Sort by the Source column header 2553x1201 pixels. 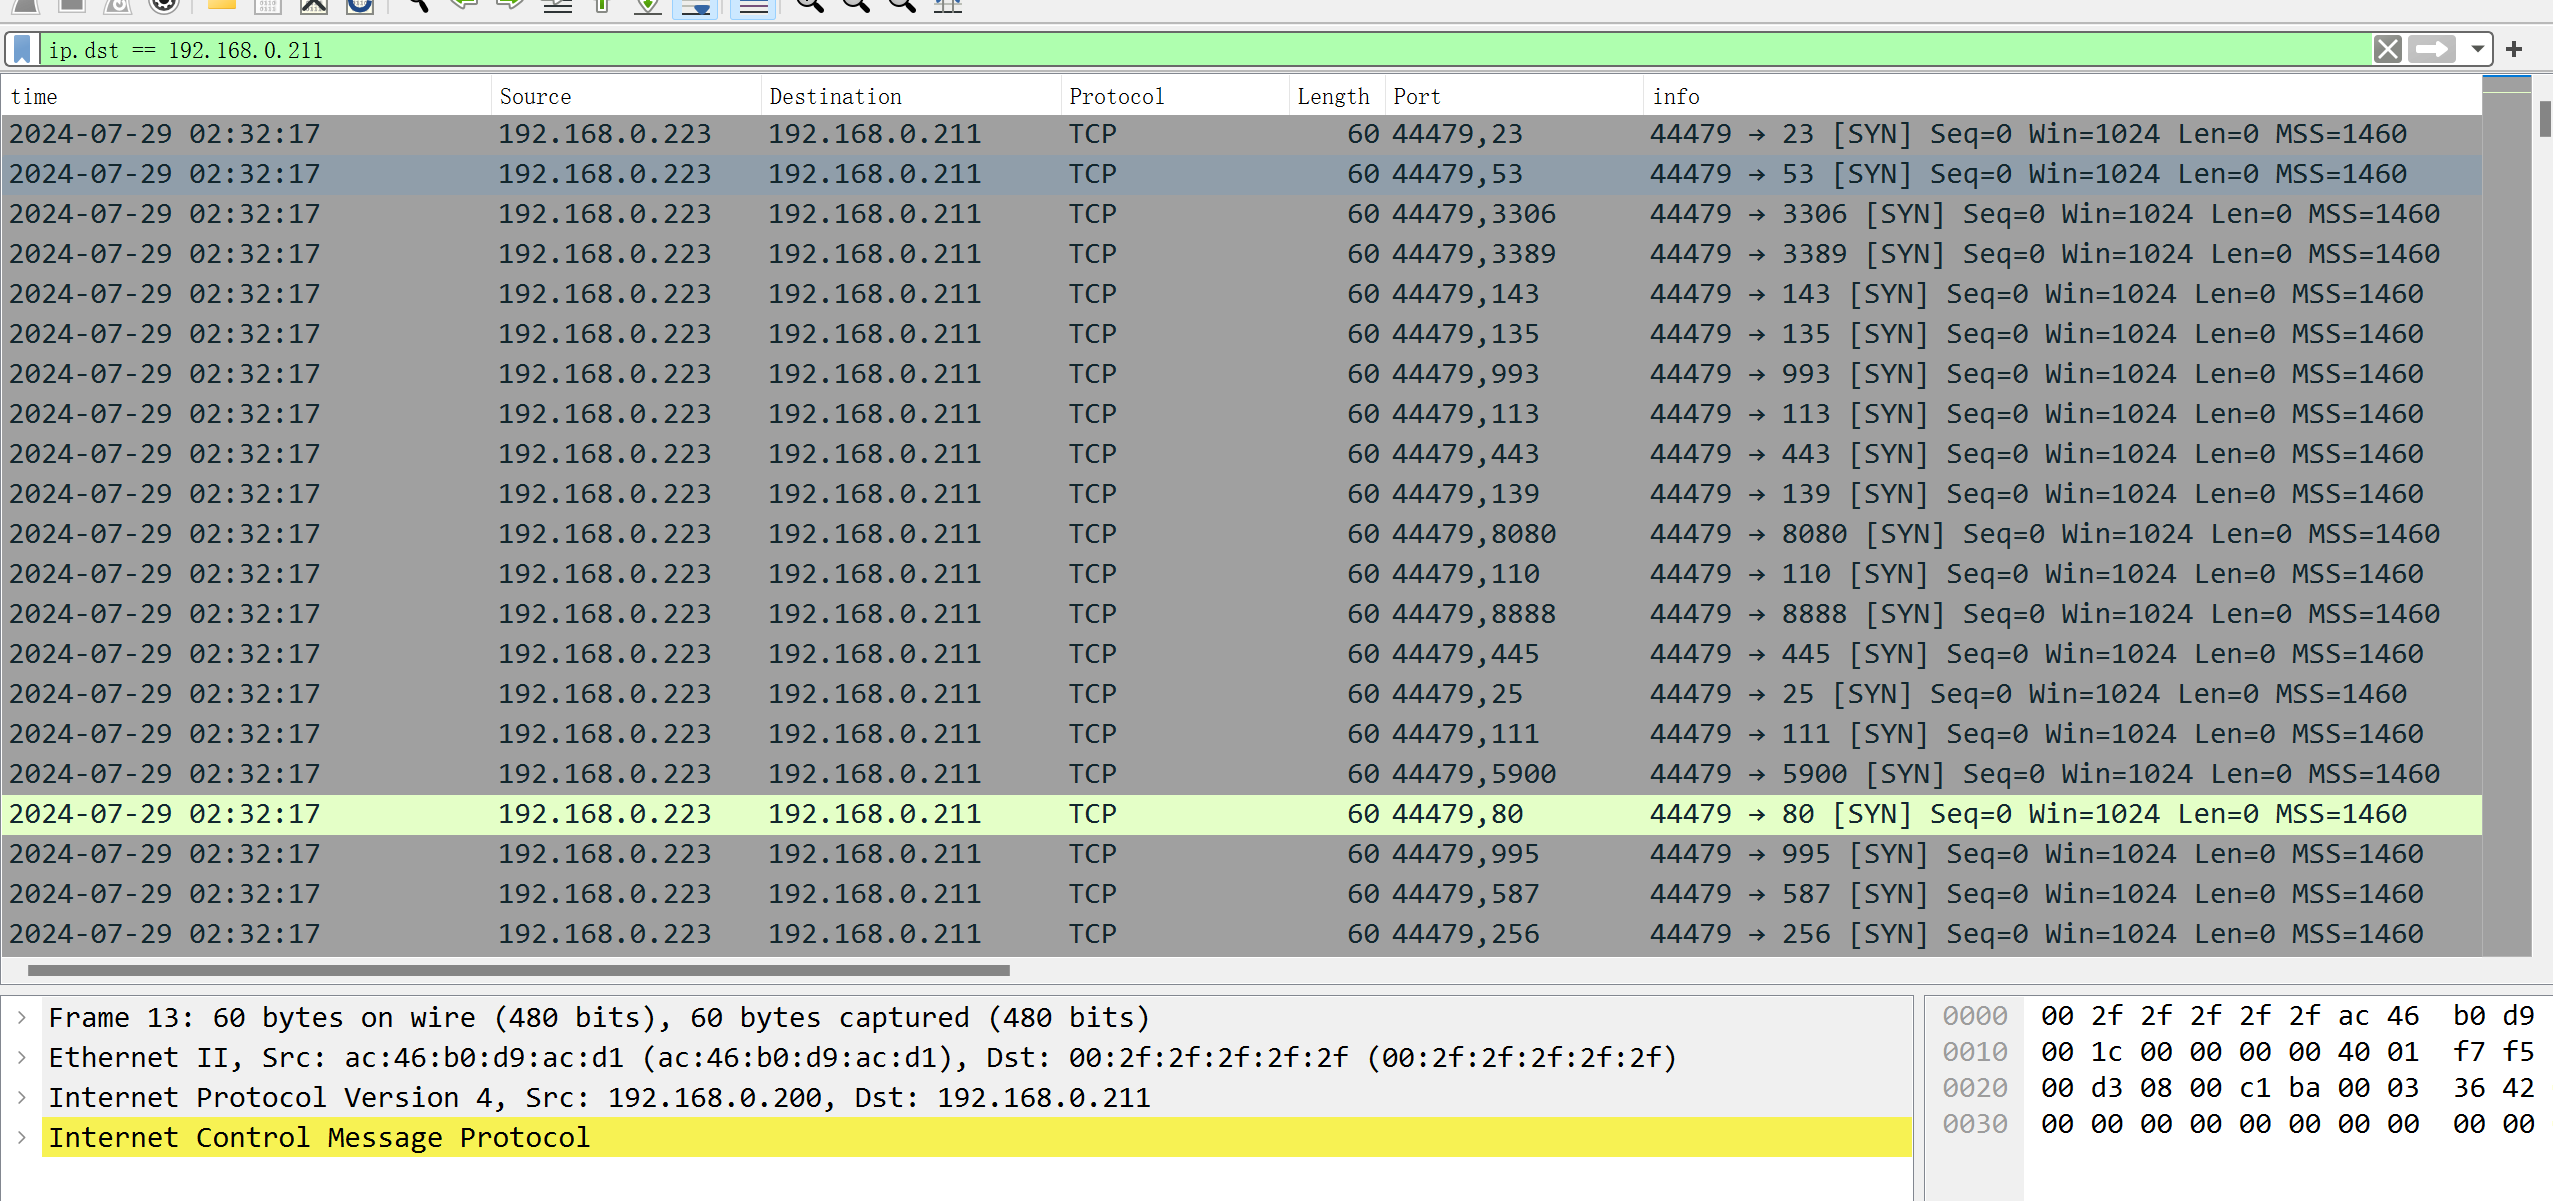[535, 96]
